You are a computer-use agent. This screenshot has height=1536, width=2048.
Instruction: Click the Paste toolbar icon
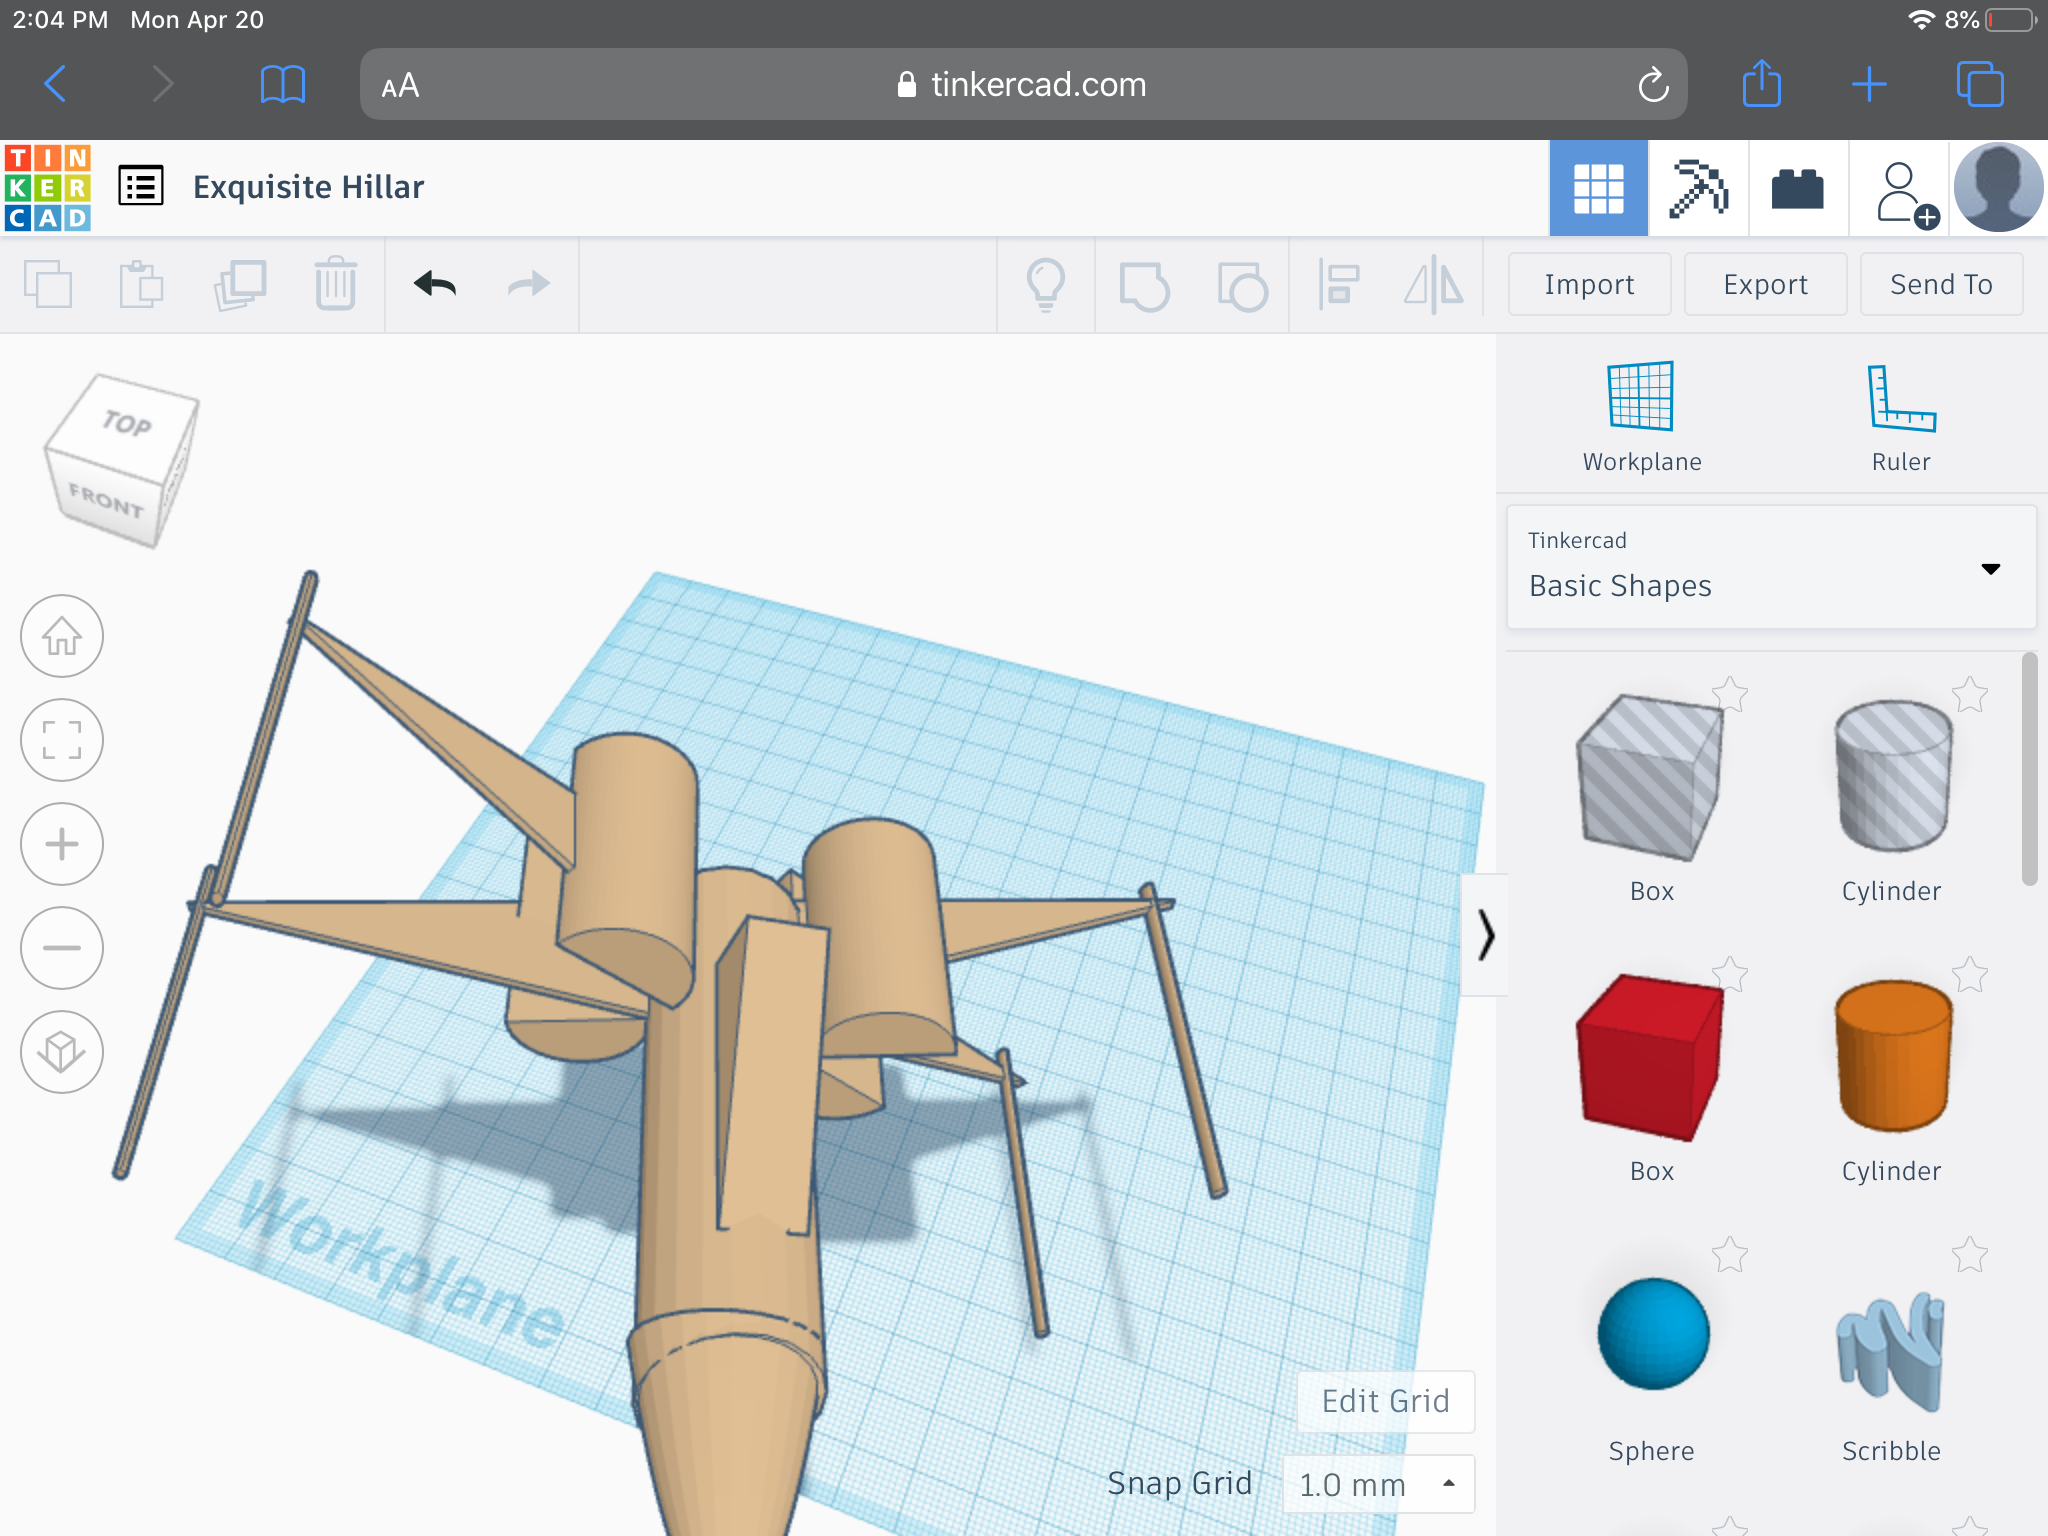tap(141, 285)
